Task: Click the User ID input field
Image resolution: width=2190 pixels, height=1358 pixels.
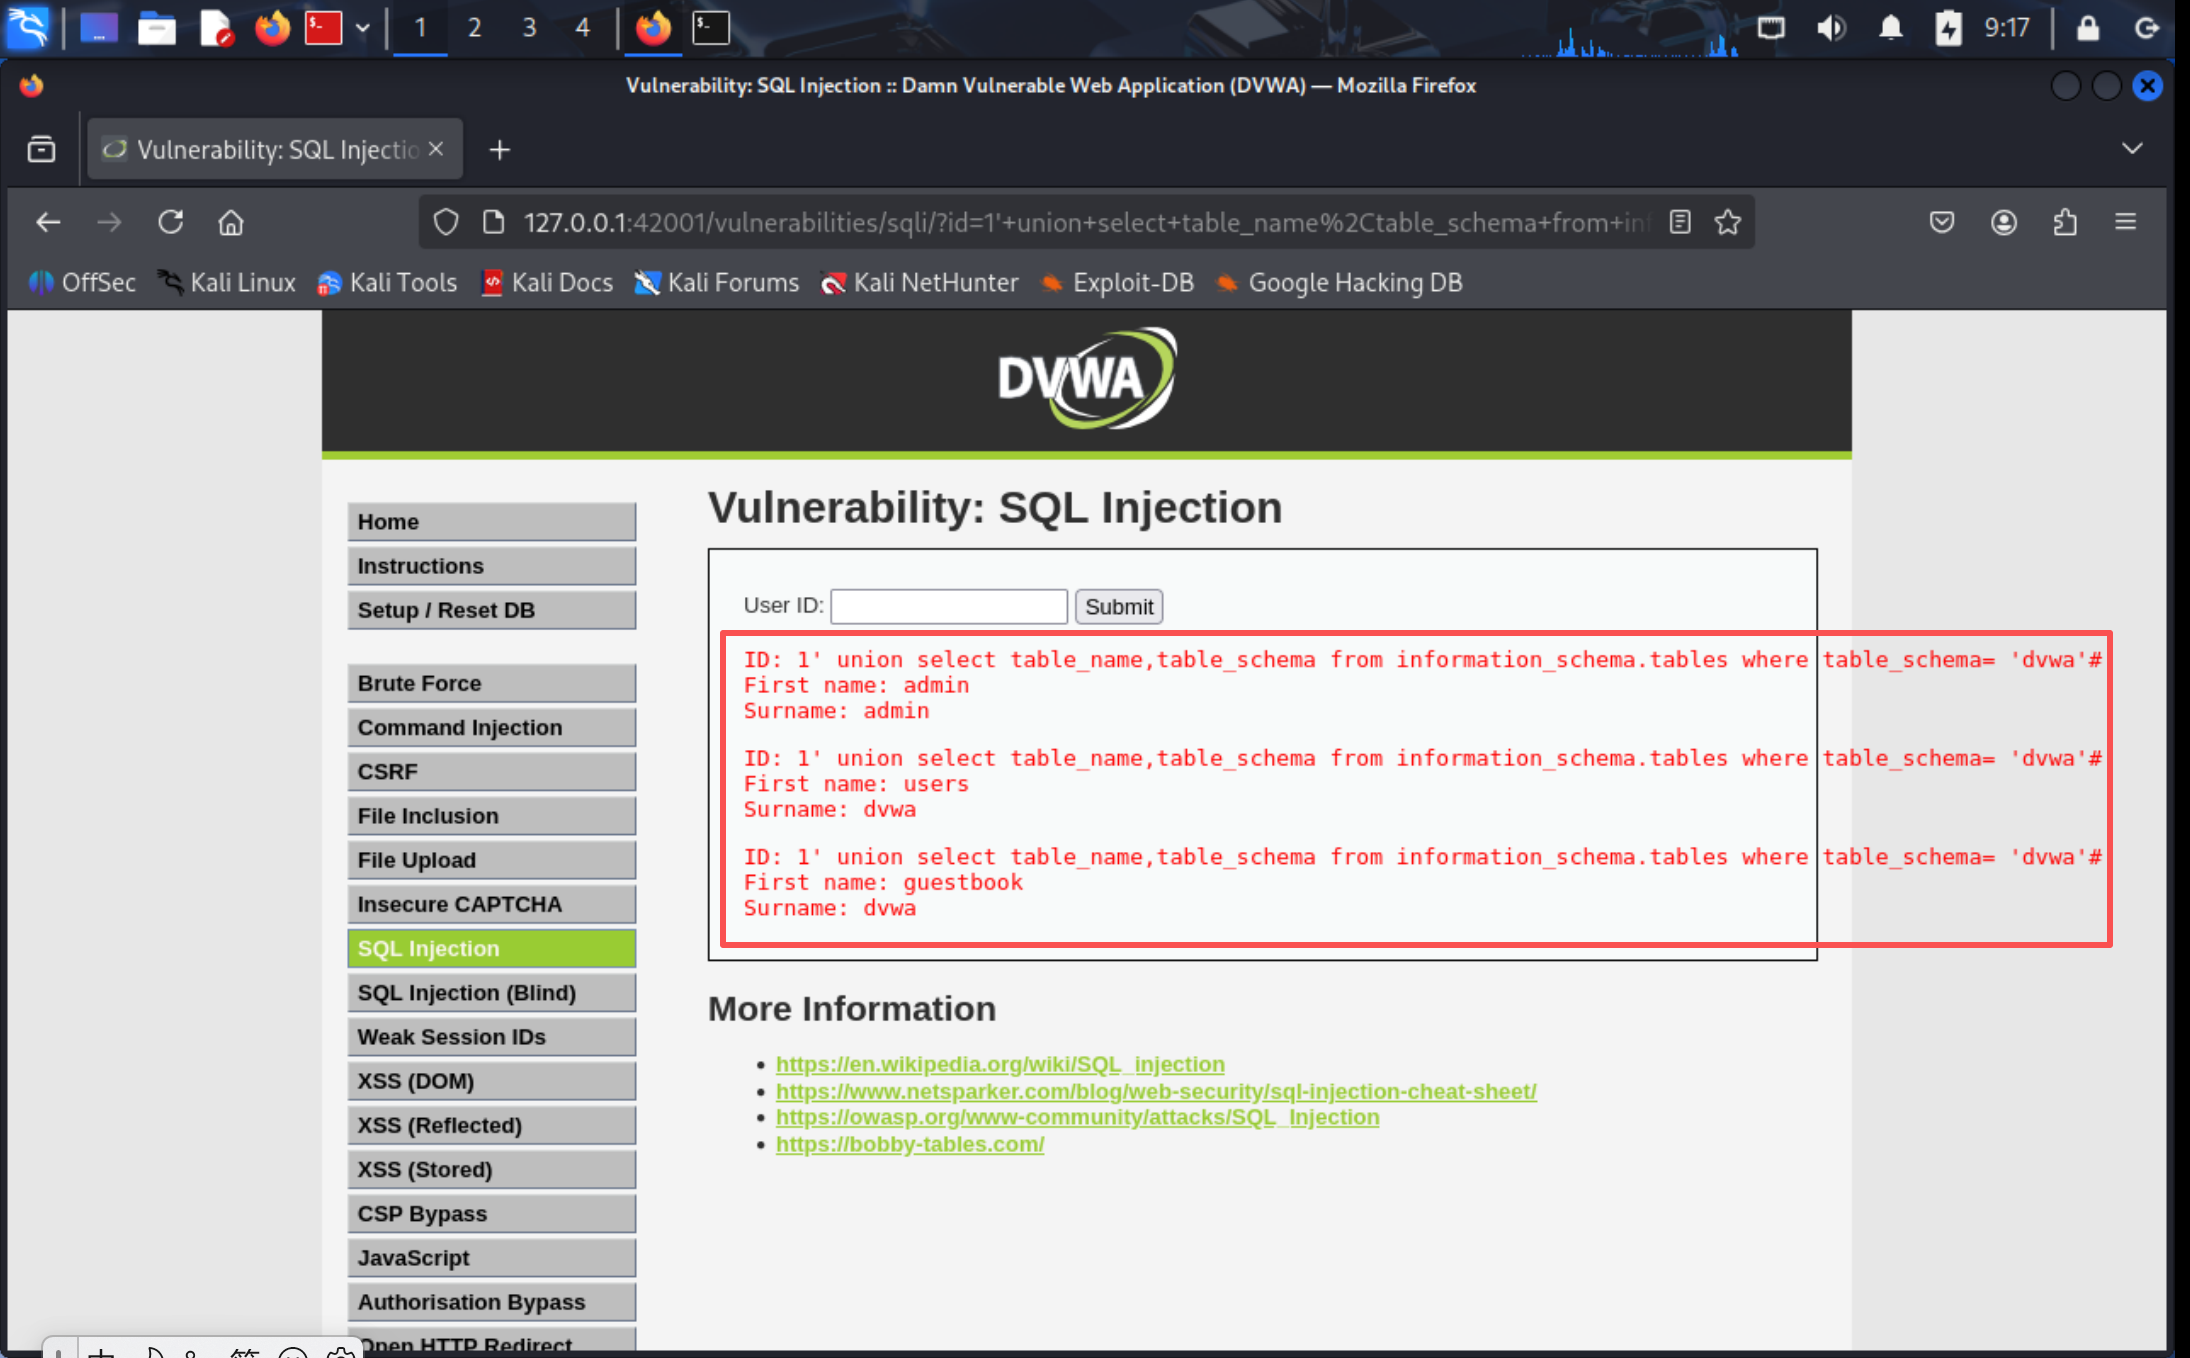Action: click(x=948, y=607)
